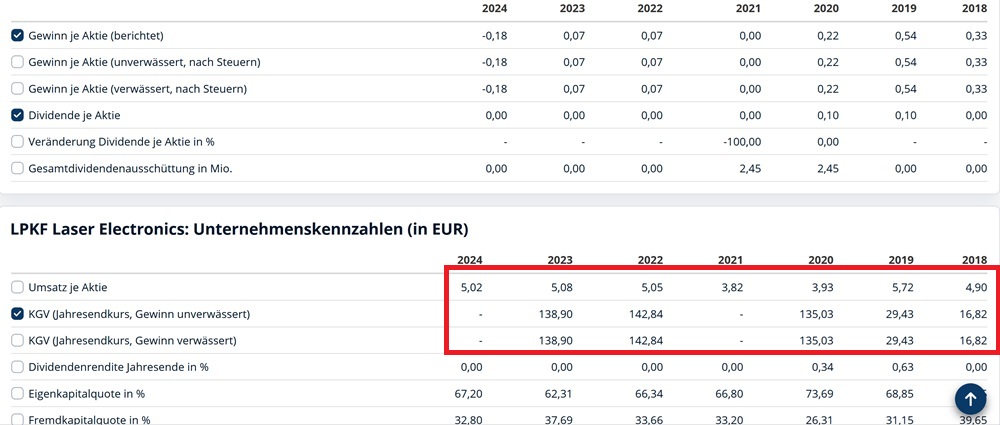Screen dimensions: 1000x425
Task: Uncheck the Gewinn je Aktie (berichtet) checkbox
Action: tap(17, 35)
